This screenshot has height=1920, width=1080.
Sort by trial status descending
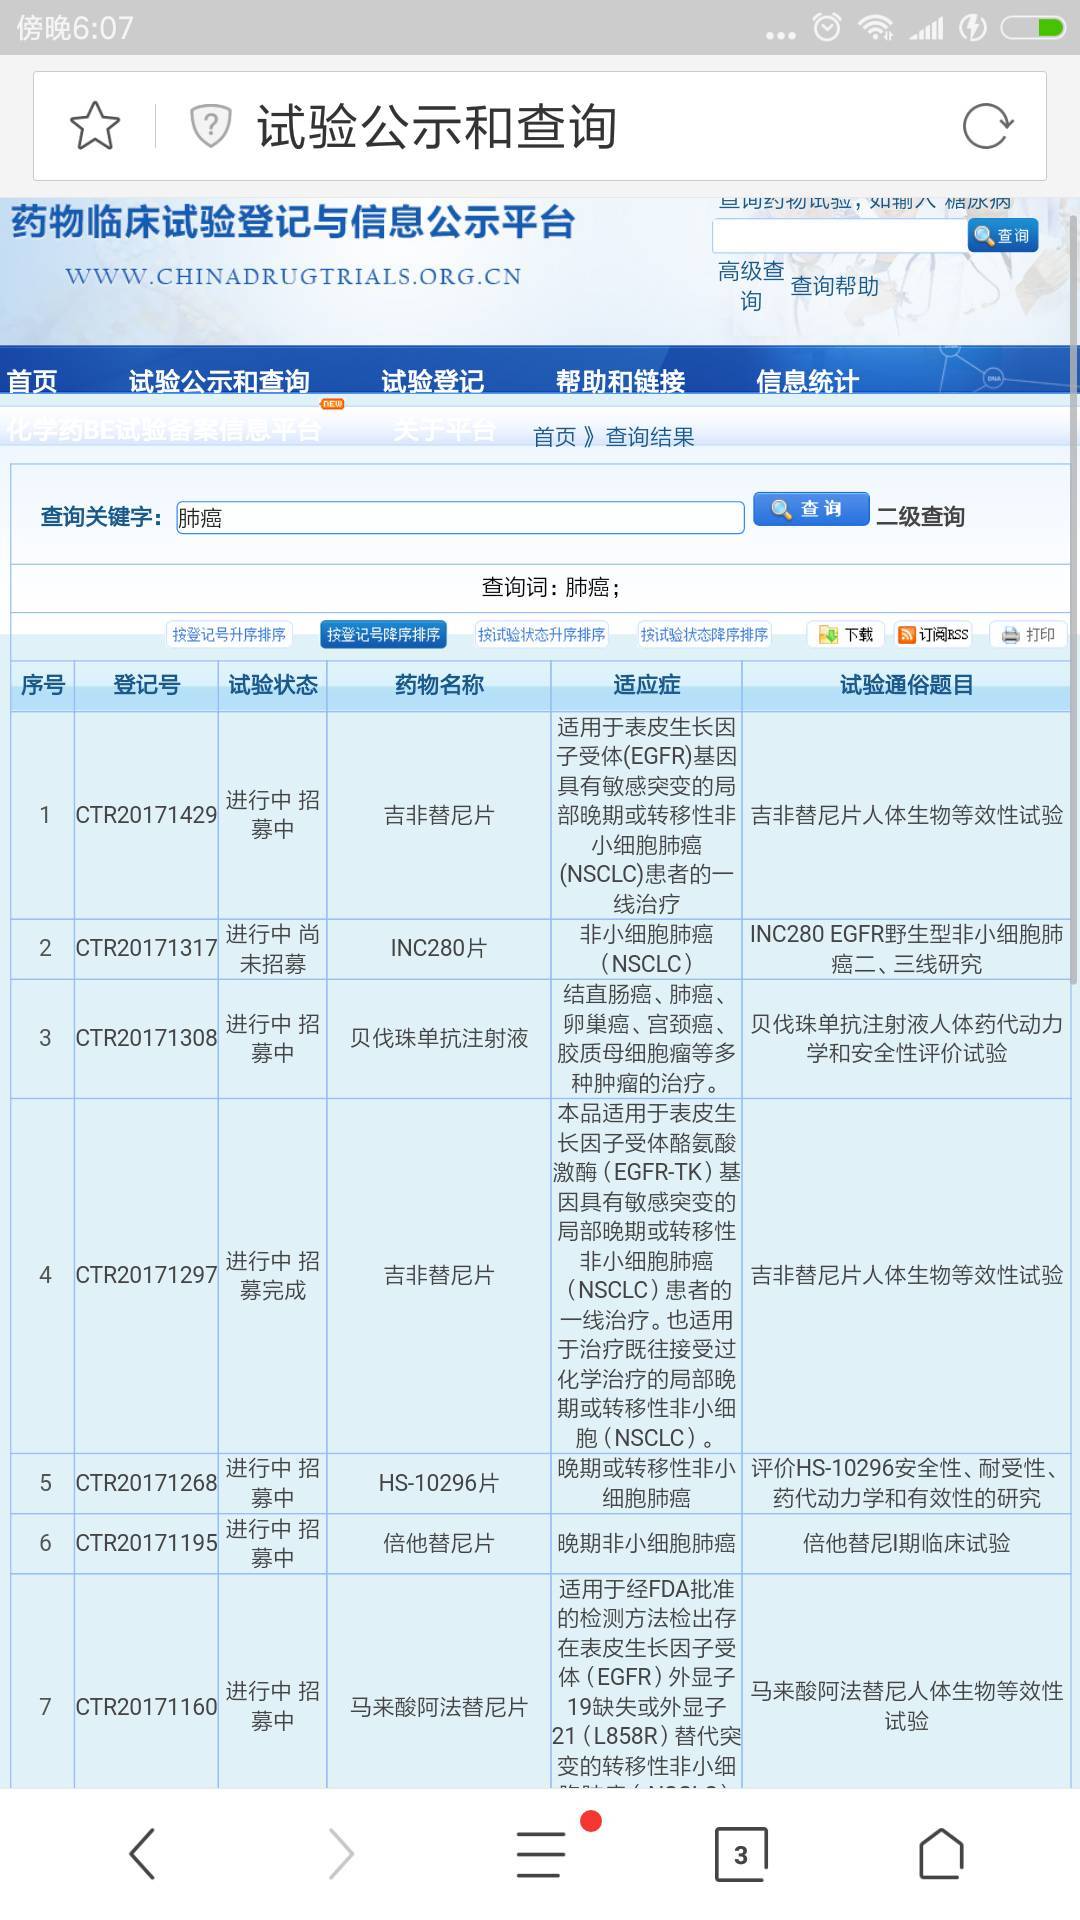tap(704, 635)
